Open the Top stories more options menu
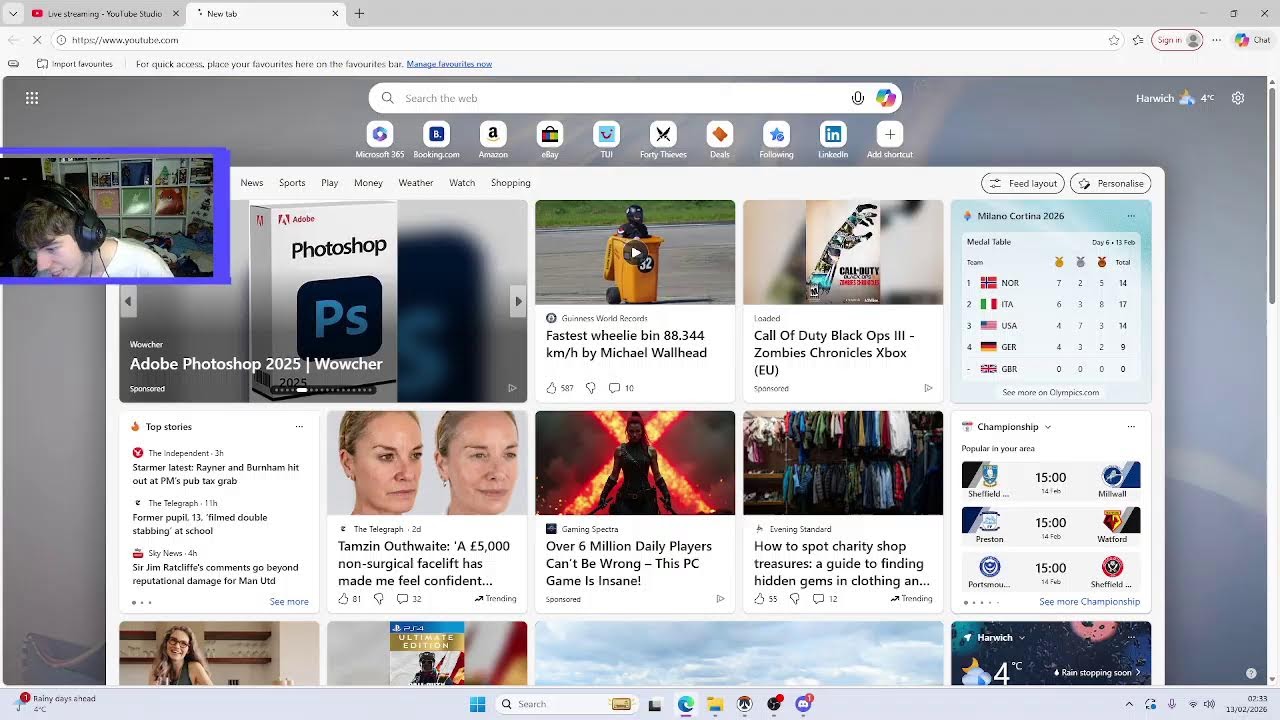The height and width of the screenshot is (720, 1280). [299, 427]
